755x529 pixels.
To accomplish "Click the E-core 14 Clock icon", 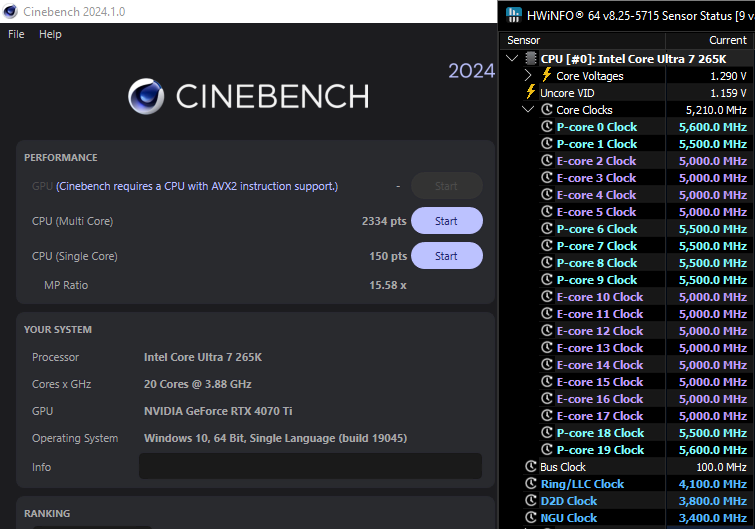I will 547,364.
